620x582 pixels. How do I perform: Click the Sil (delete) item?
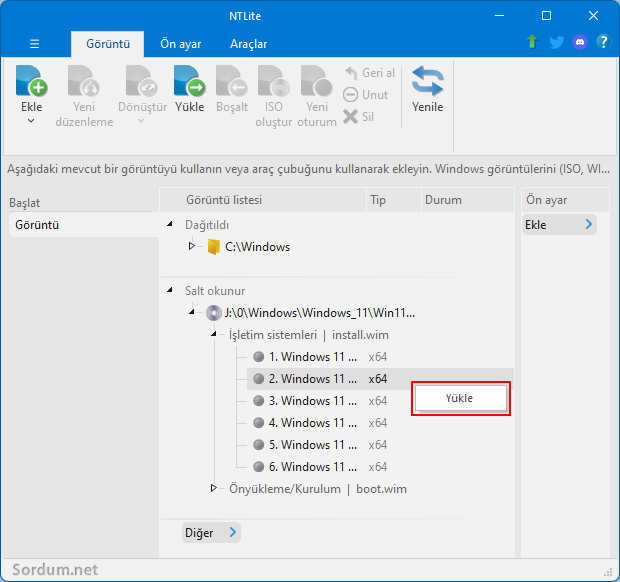pyautogui.click(x=359, y=117)
